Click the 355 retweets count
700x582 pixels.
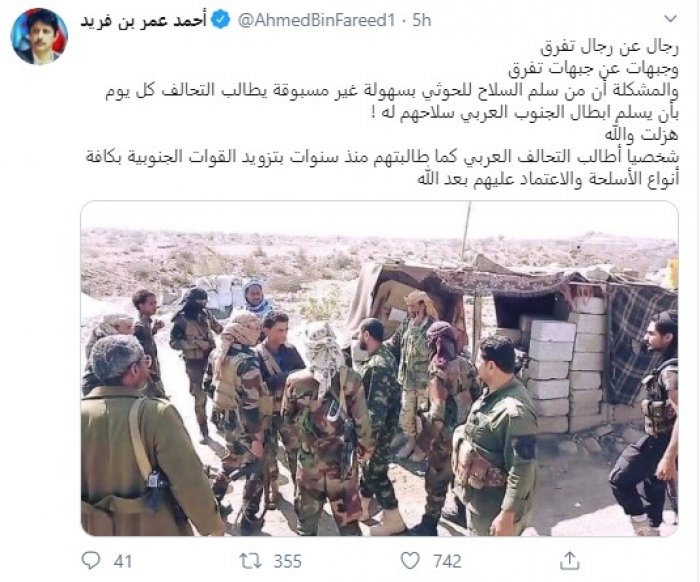pos(288,561)
